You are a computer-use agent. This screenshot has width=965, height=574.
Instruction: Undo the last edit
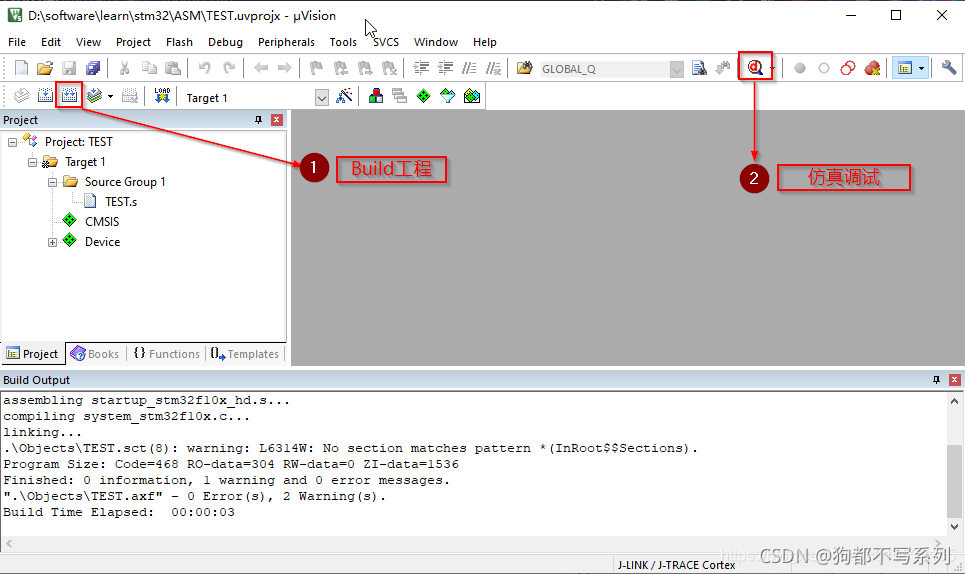[x=204, y=68]
